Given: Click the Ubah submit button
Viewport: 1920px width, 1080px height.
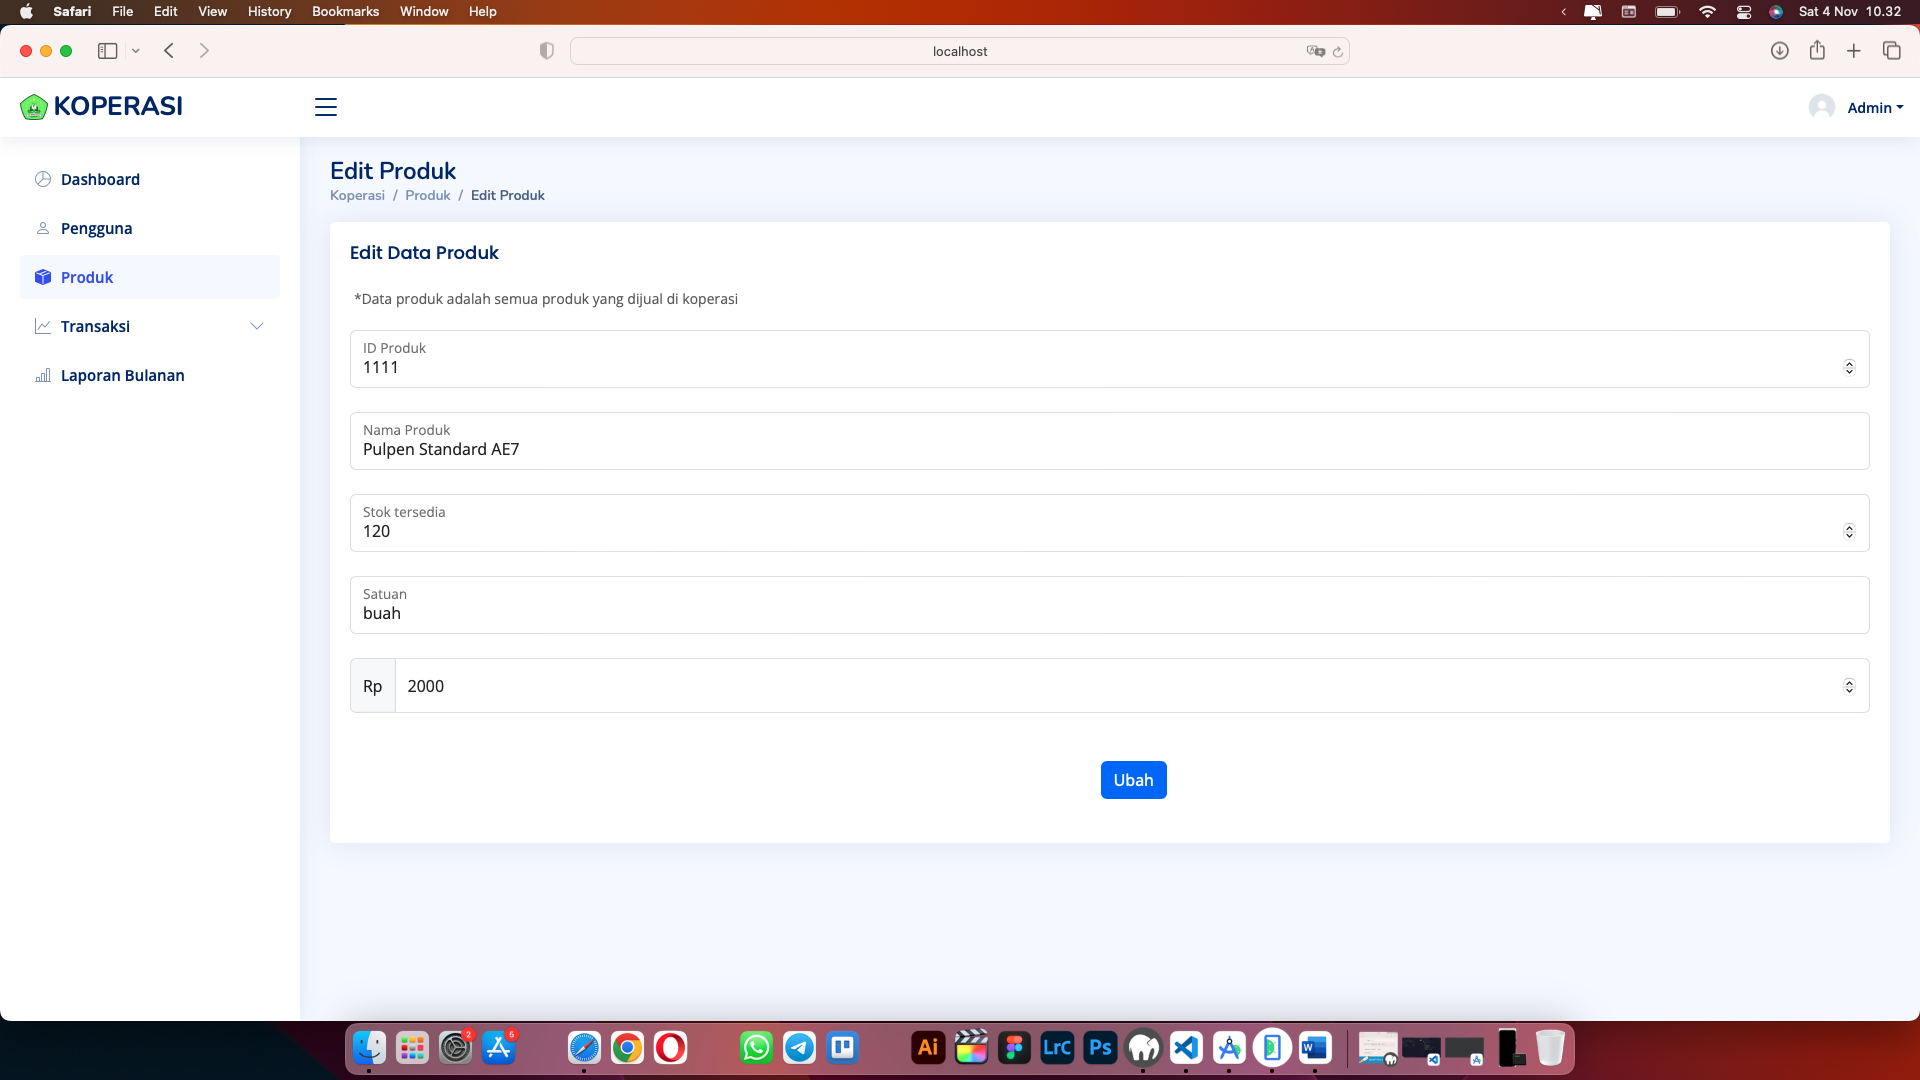Looking at the screenshot, I should pos(1133,780).
